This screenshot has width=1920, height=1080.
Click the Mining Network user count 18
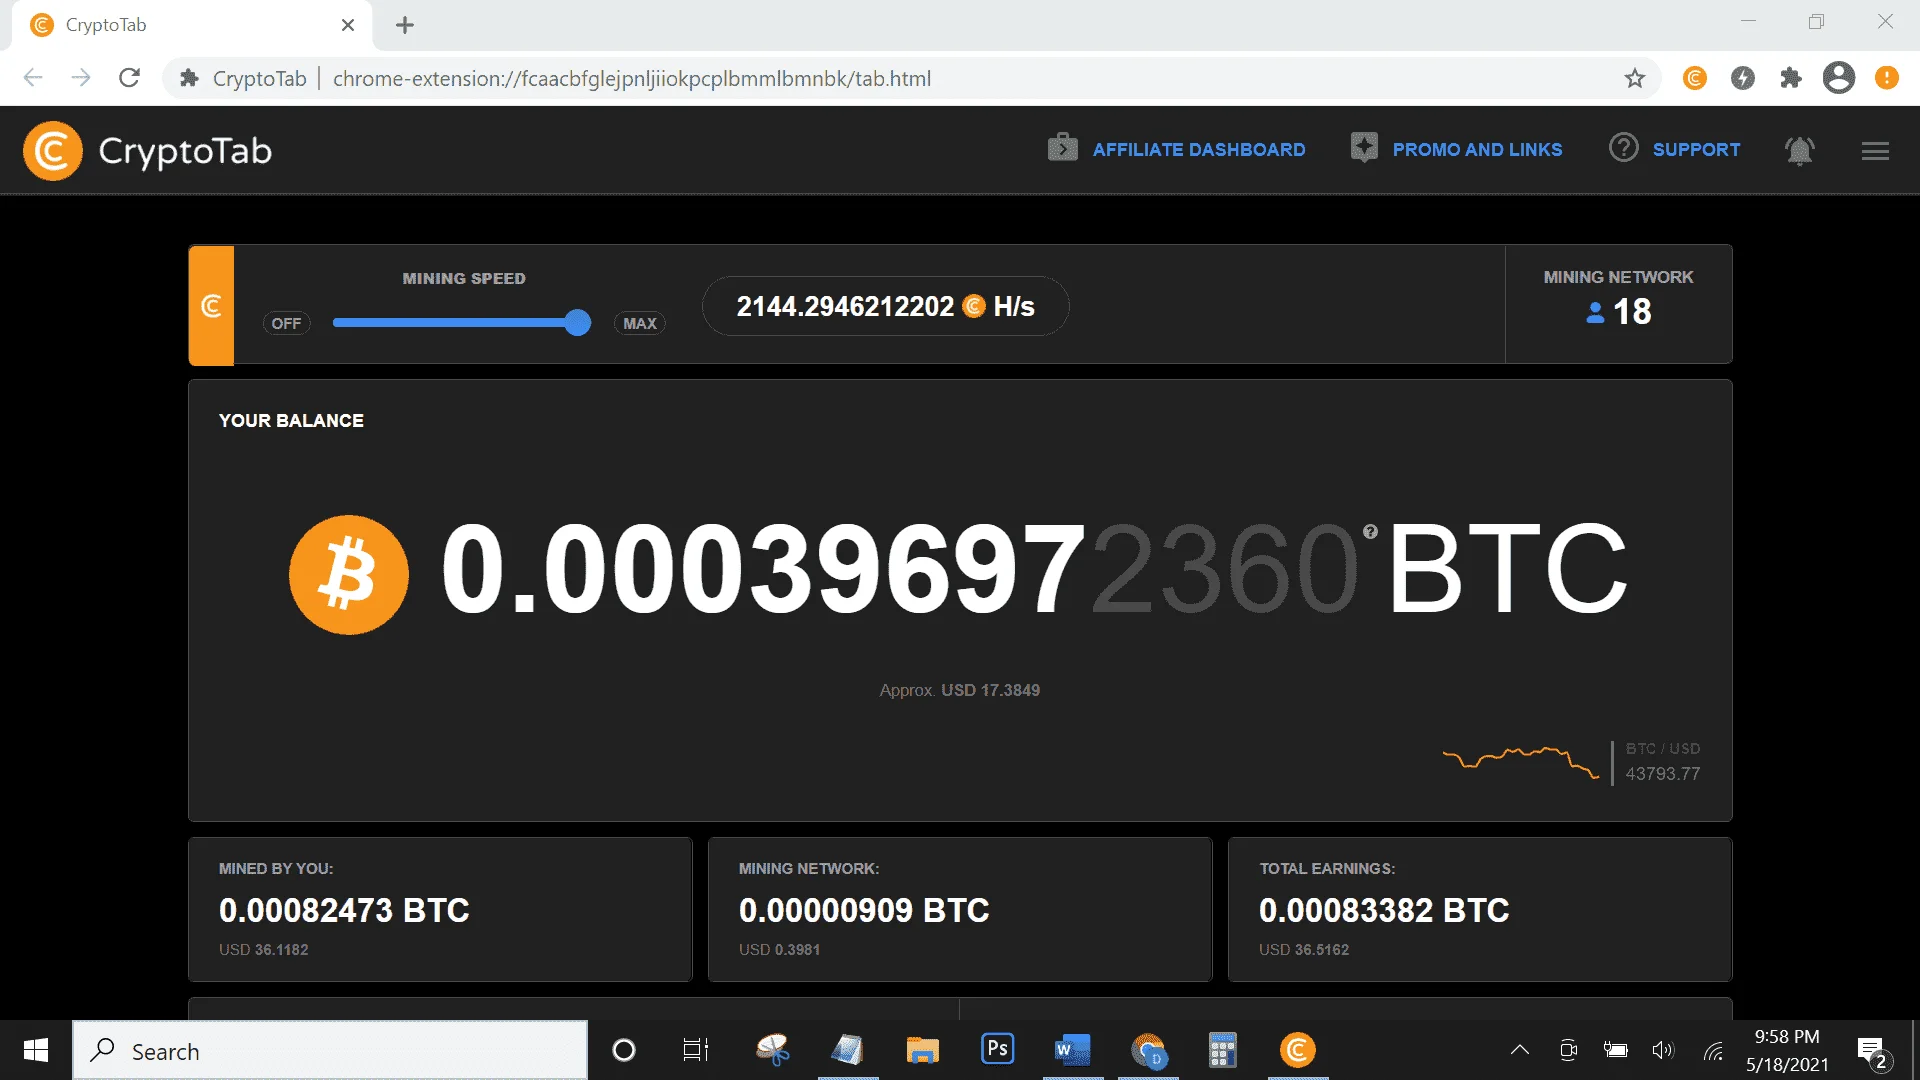(1619, 312)
